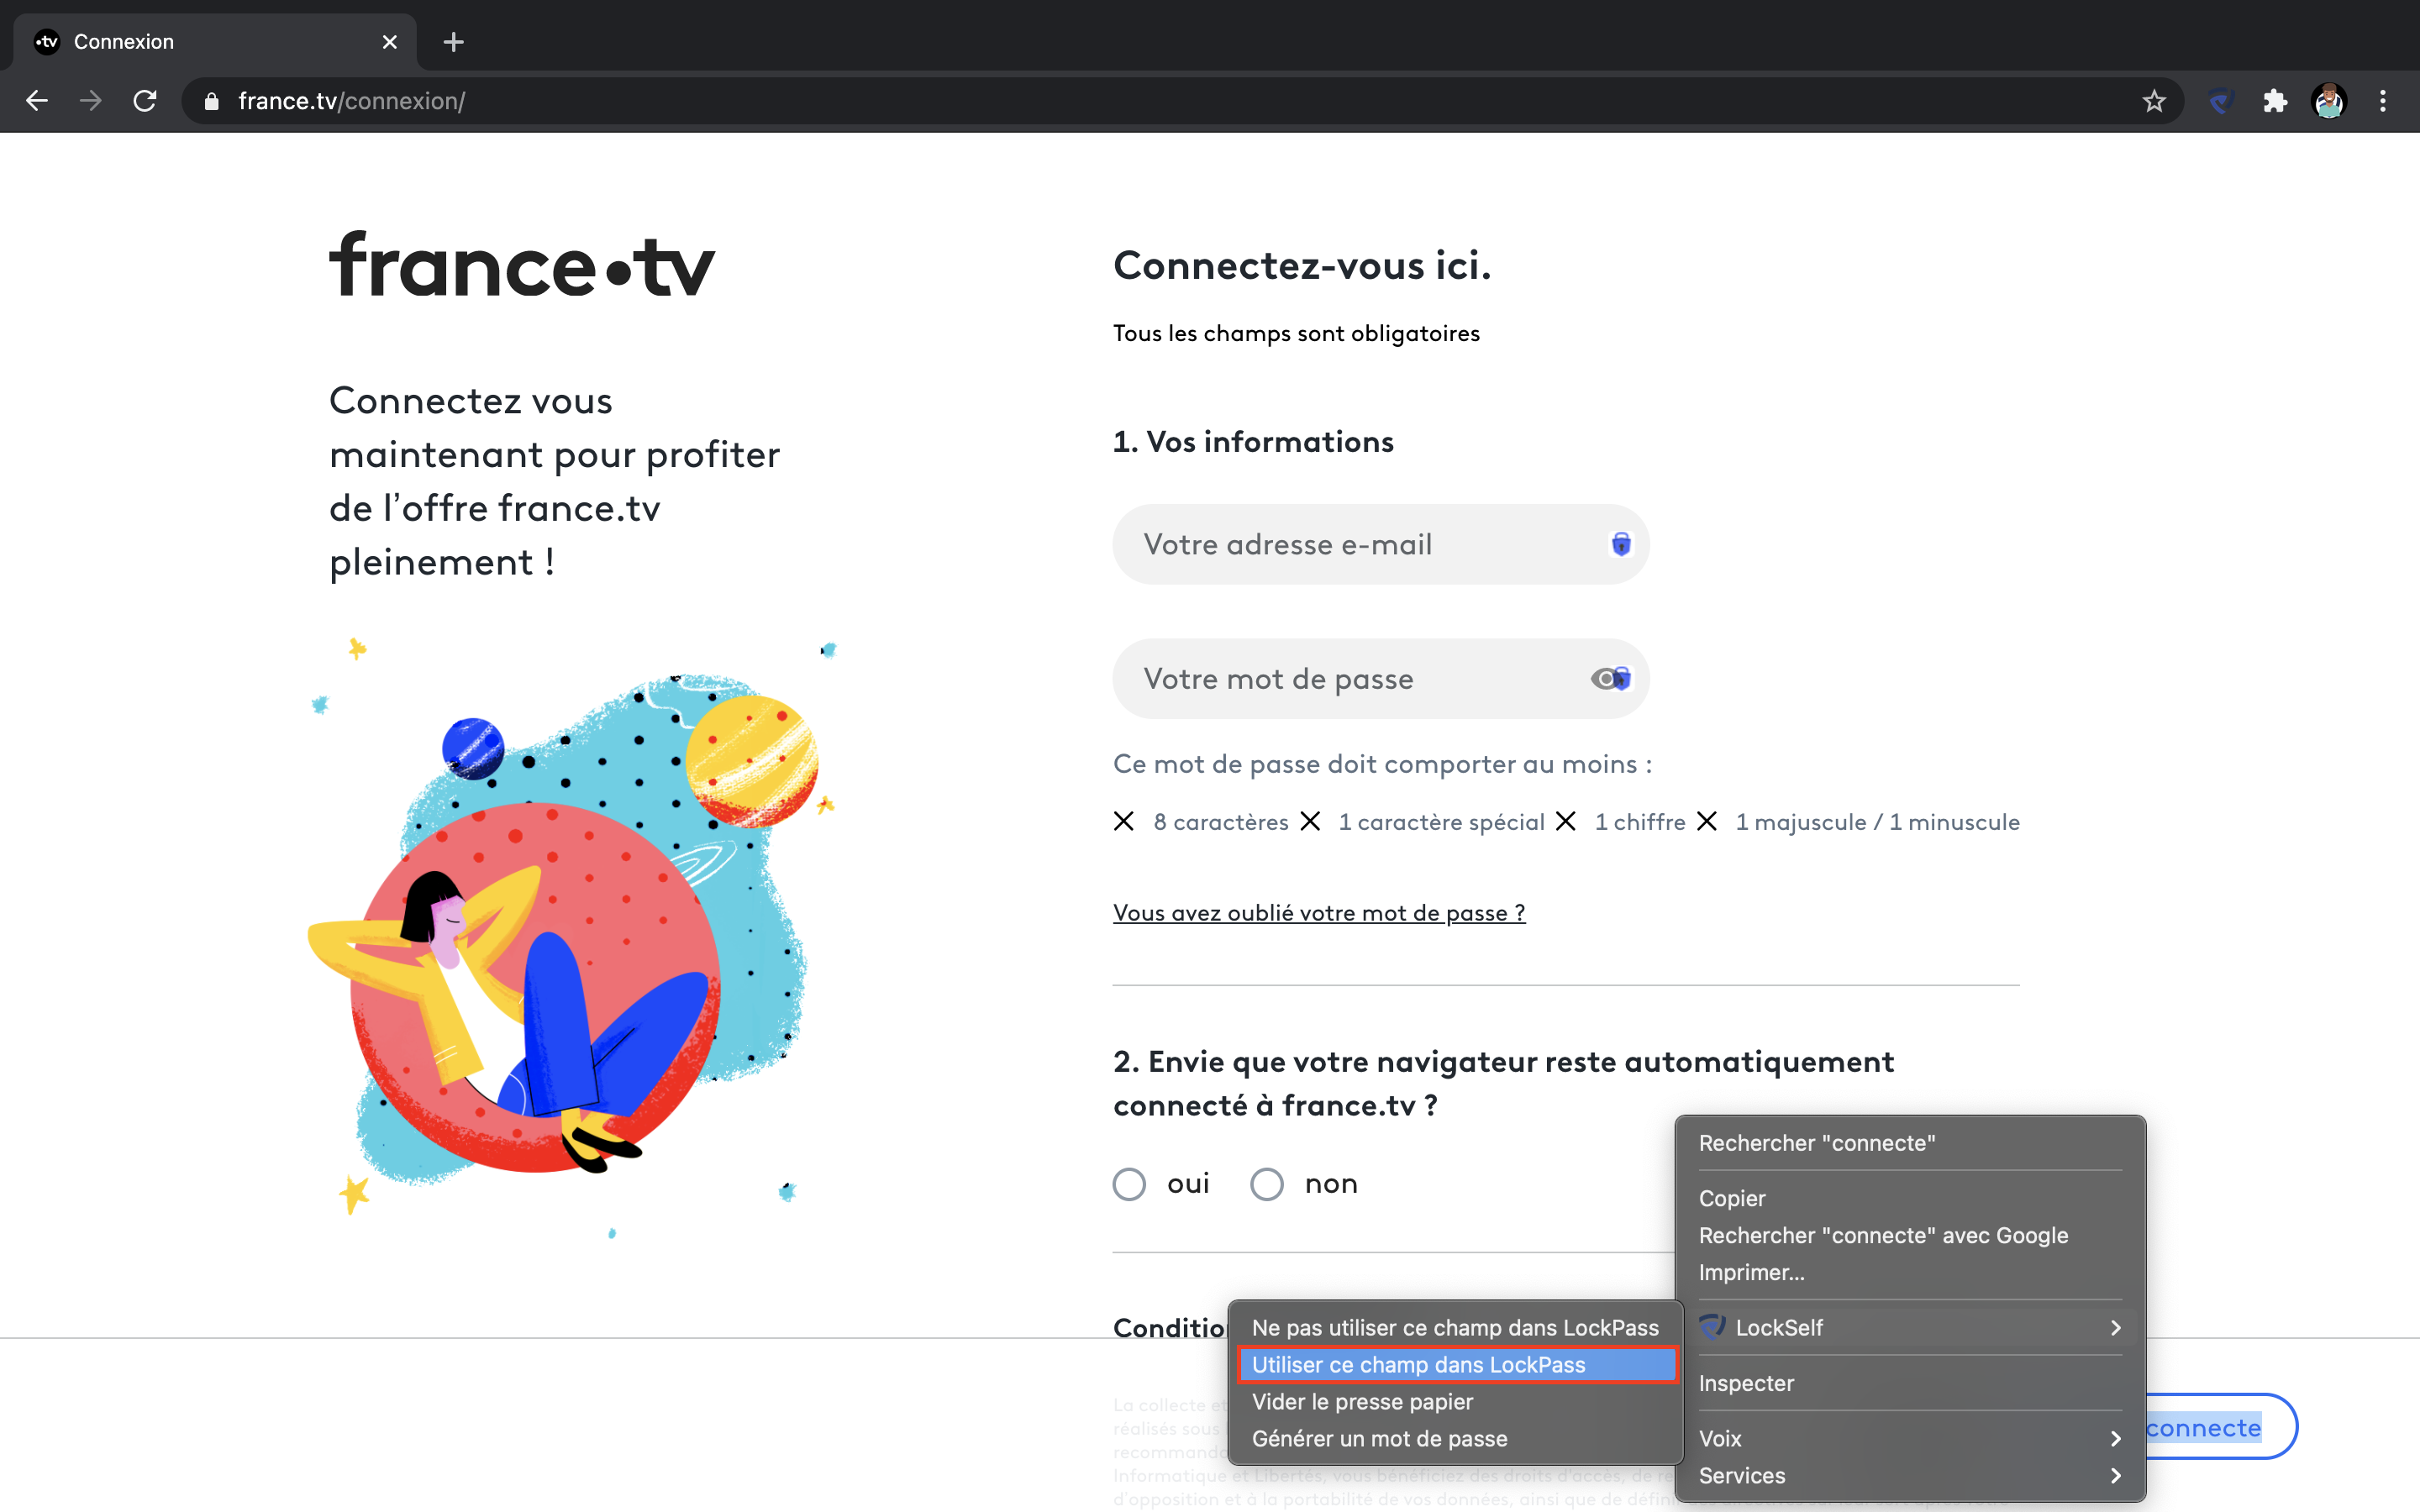
Task: Choose Imprimer... in context menu
Action: pyautogui.click(x=1910, y=1272)
